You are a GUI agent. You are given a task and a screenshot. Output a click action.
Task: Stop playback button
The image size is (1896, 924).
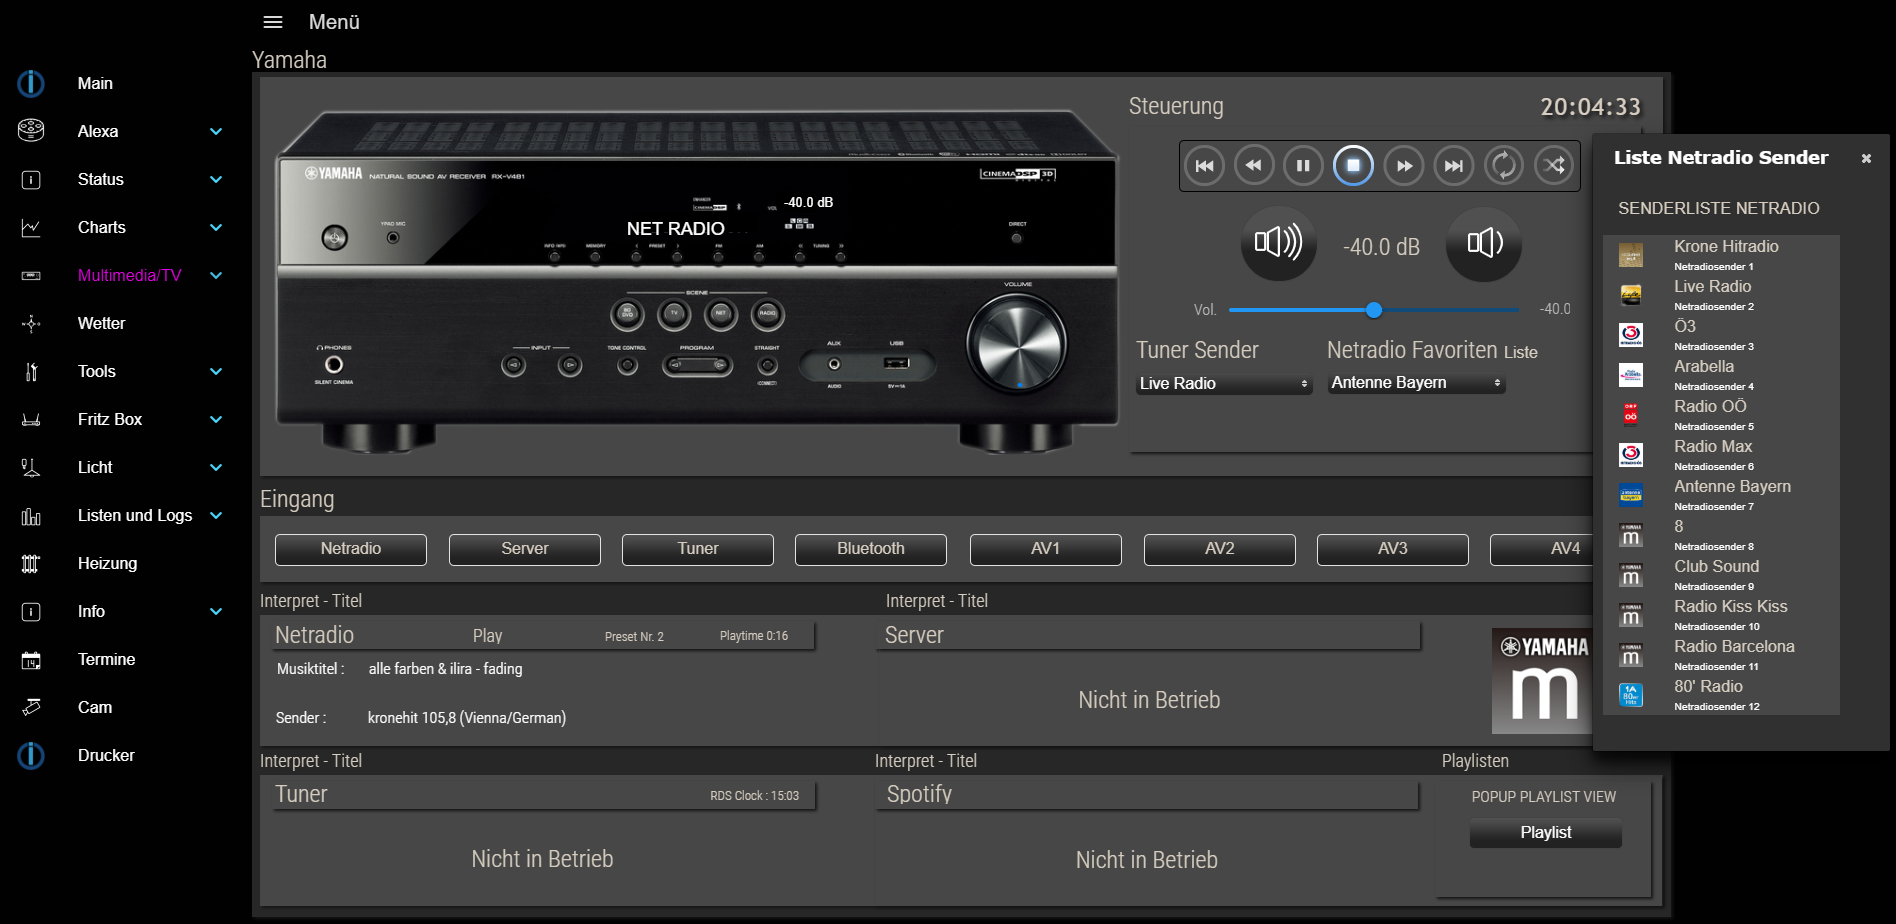[x=1353, y=166]
